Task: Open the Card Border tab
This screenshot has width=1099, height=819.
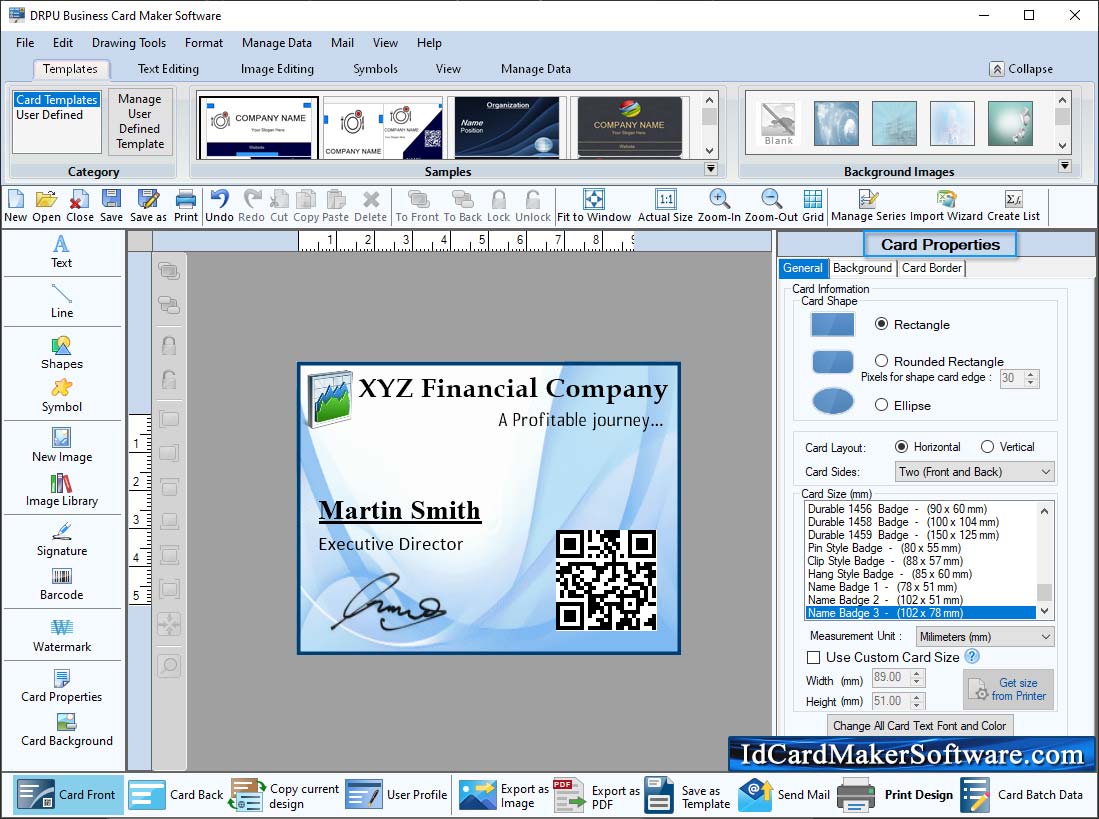Action: pyautogui.click(x=931, y=268)
